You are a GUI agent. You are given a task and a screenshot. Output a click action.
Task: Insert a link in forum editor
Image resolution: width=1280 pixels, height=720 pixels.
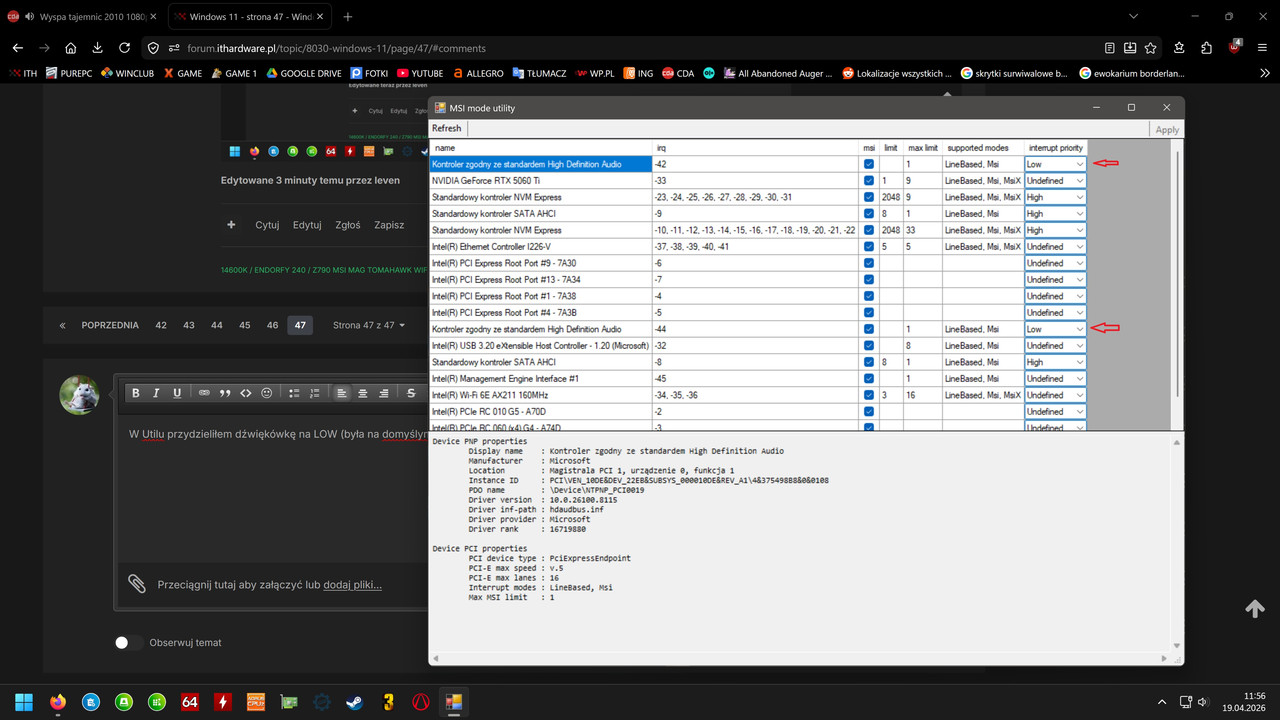pos(204,393)
